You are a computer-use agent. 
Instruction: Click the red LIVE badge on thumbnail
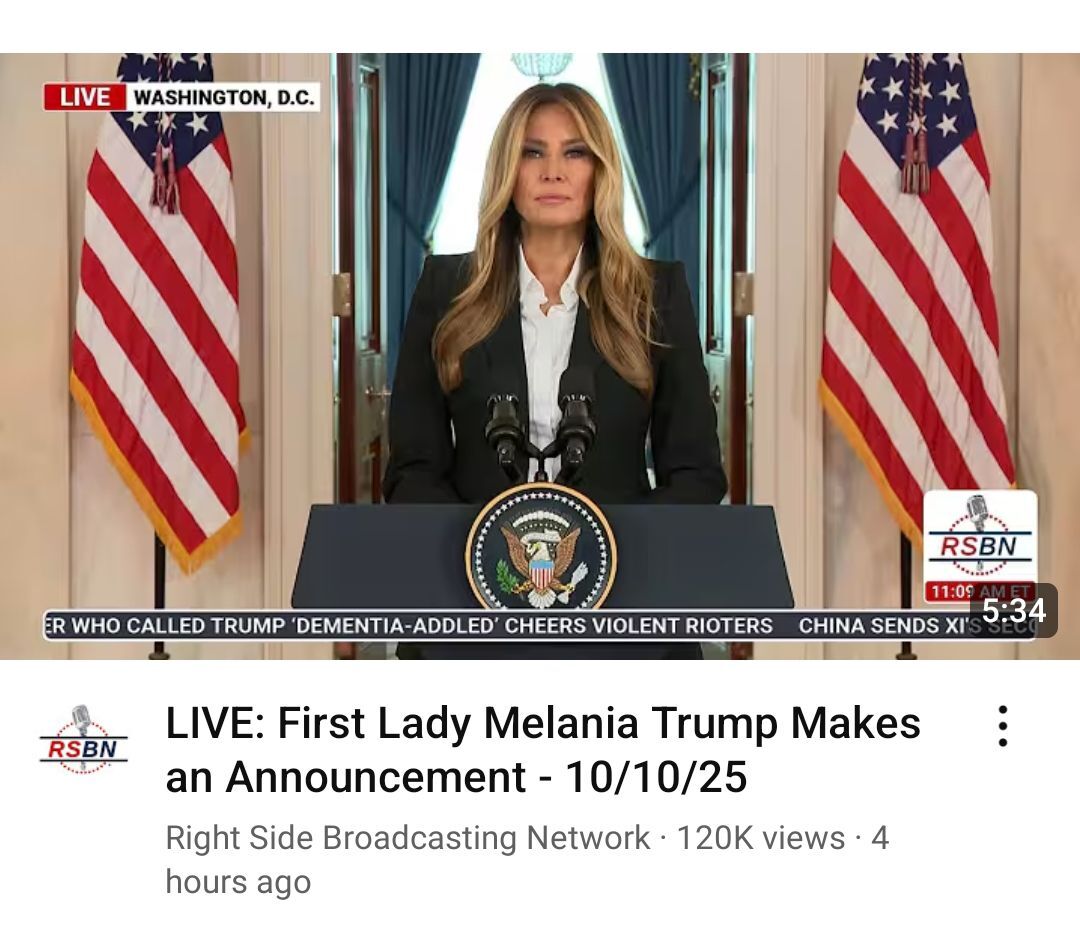coord(85,96)
